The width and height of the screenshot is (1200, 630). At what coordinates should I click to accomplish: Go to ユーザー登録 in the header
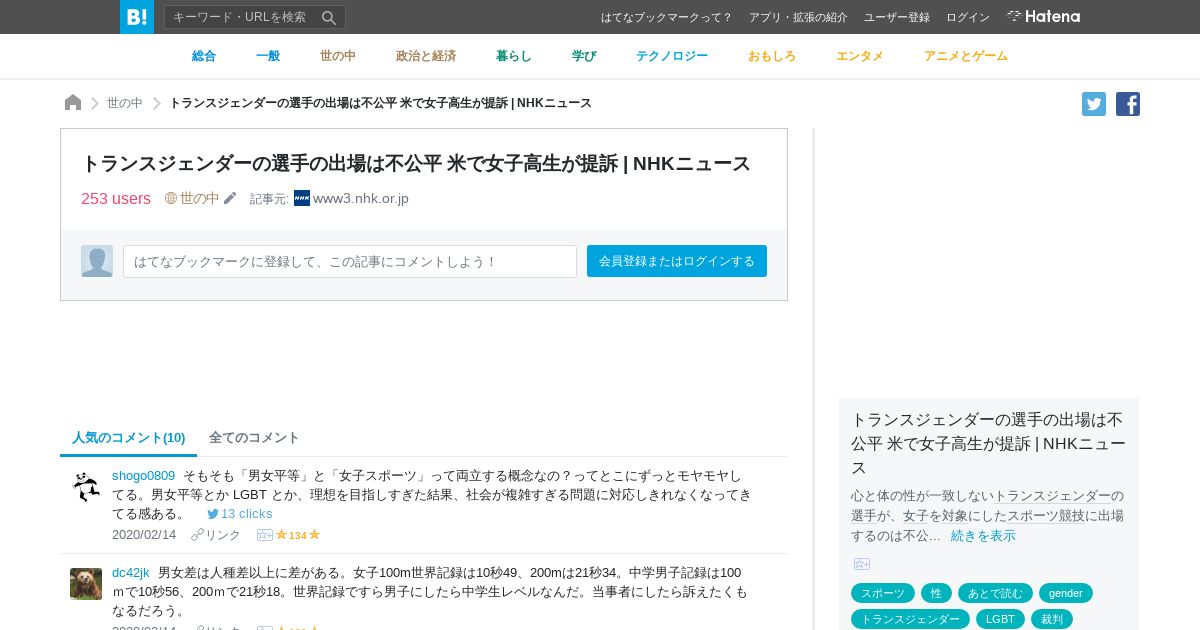click(897, 17)
